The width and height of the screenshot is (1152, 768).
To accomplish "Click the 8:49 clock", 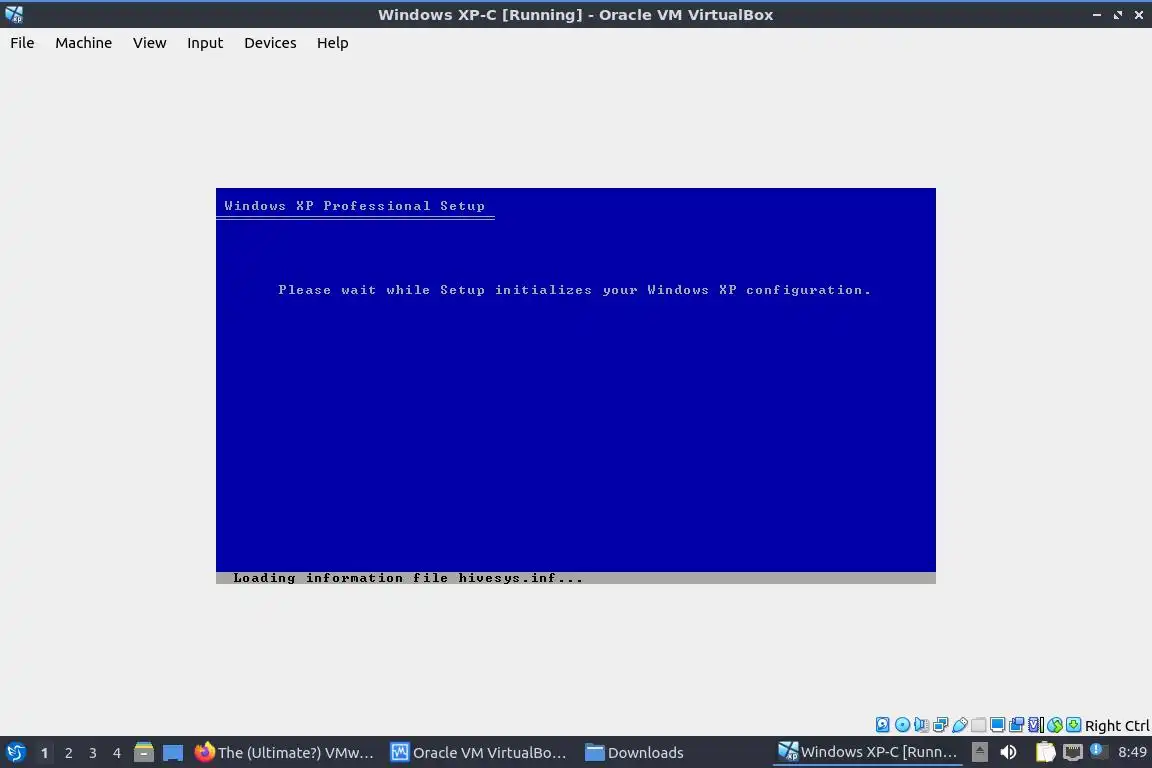I will point(1132,752).
